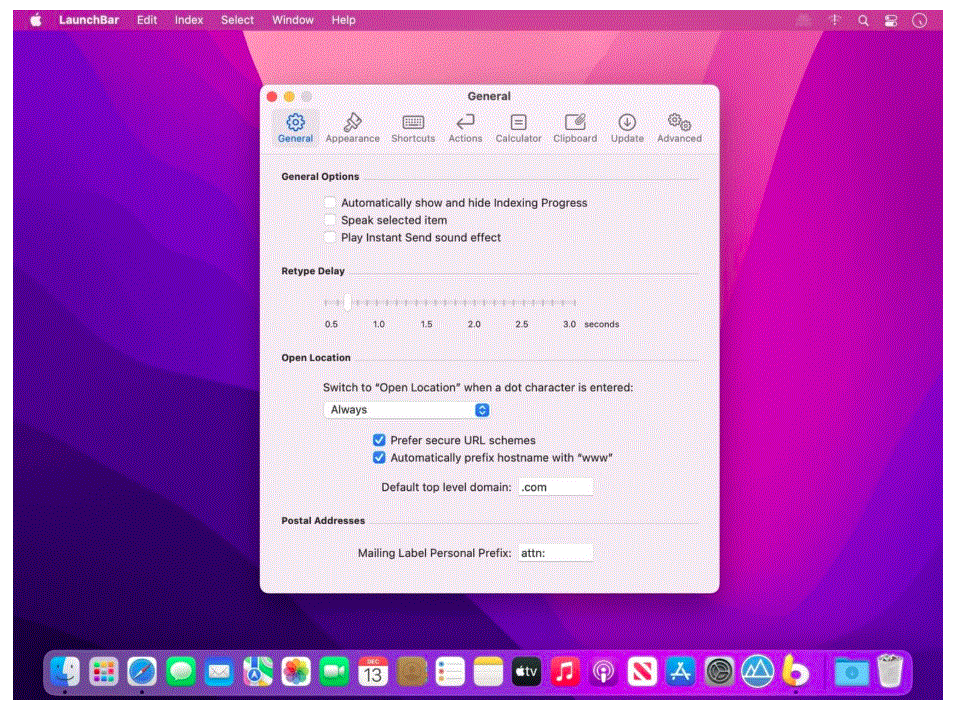Open News from the Dock
This screenshot has width=953, height=709.
642,672
